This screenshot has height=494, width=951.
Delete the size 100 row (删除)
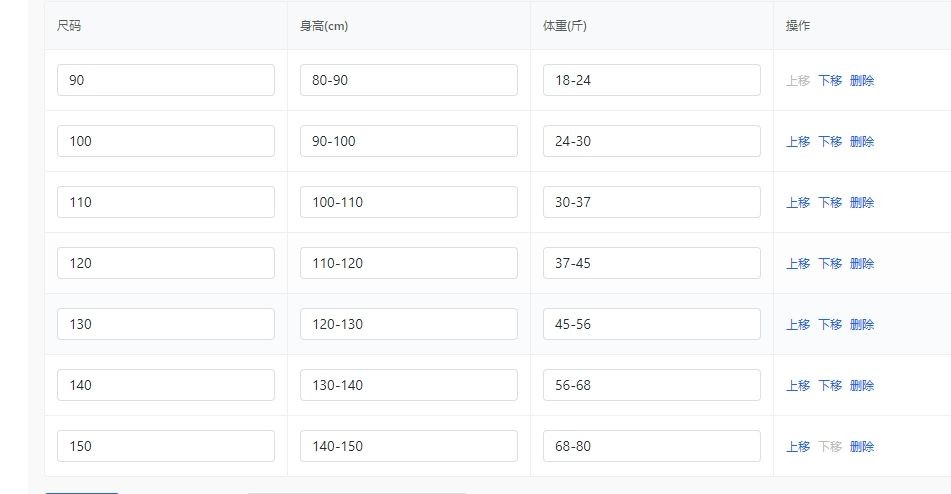[x=862, y=142]
